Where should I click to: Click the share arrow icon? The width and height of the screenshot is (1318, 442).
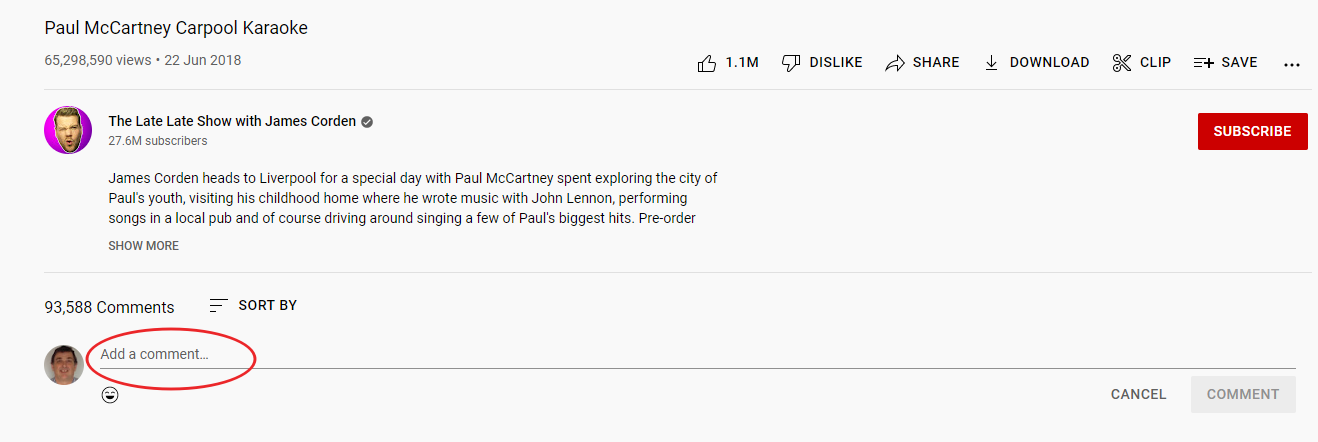[x=895, y=63]
